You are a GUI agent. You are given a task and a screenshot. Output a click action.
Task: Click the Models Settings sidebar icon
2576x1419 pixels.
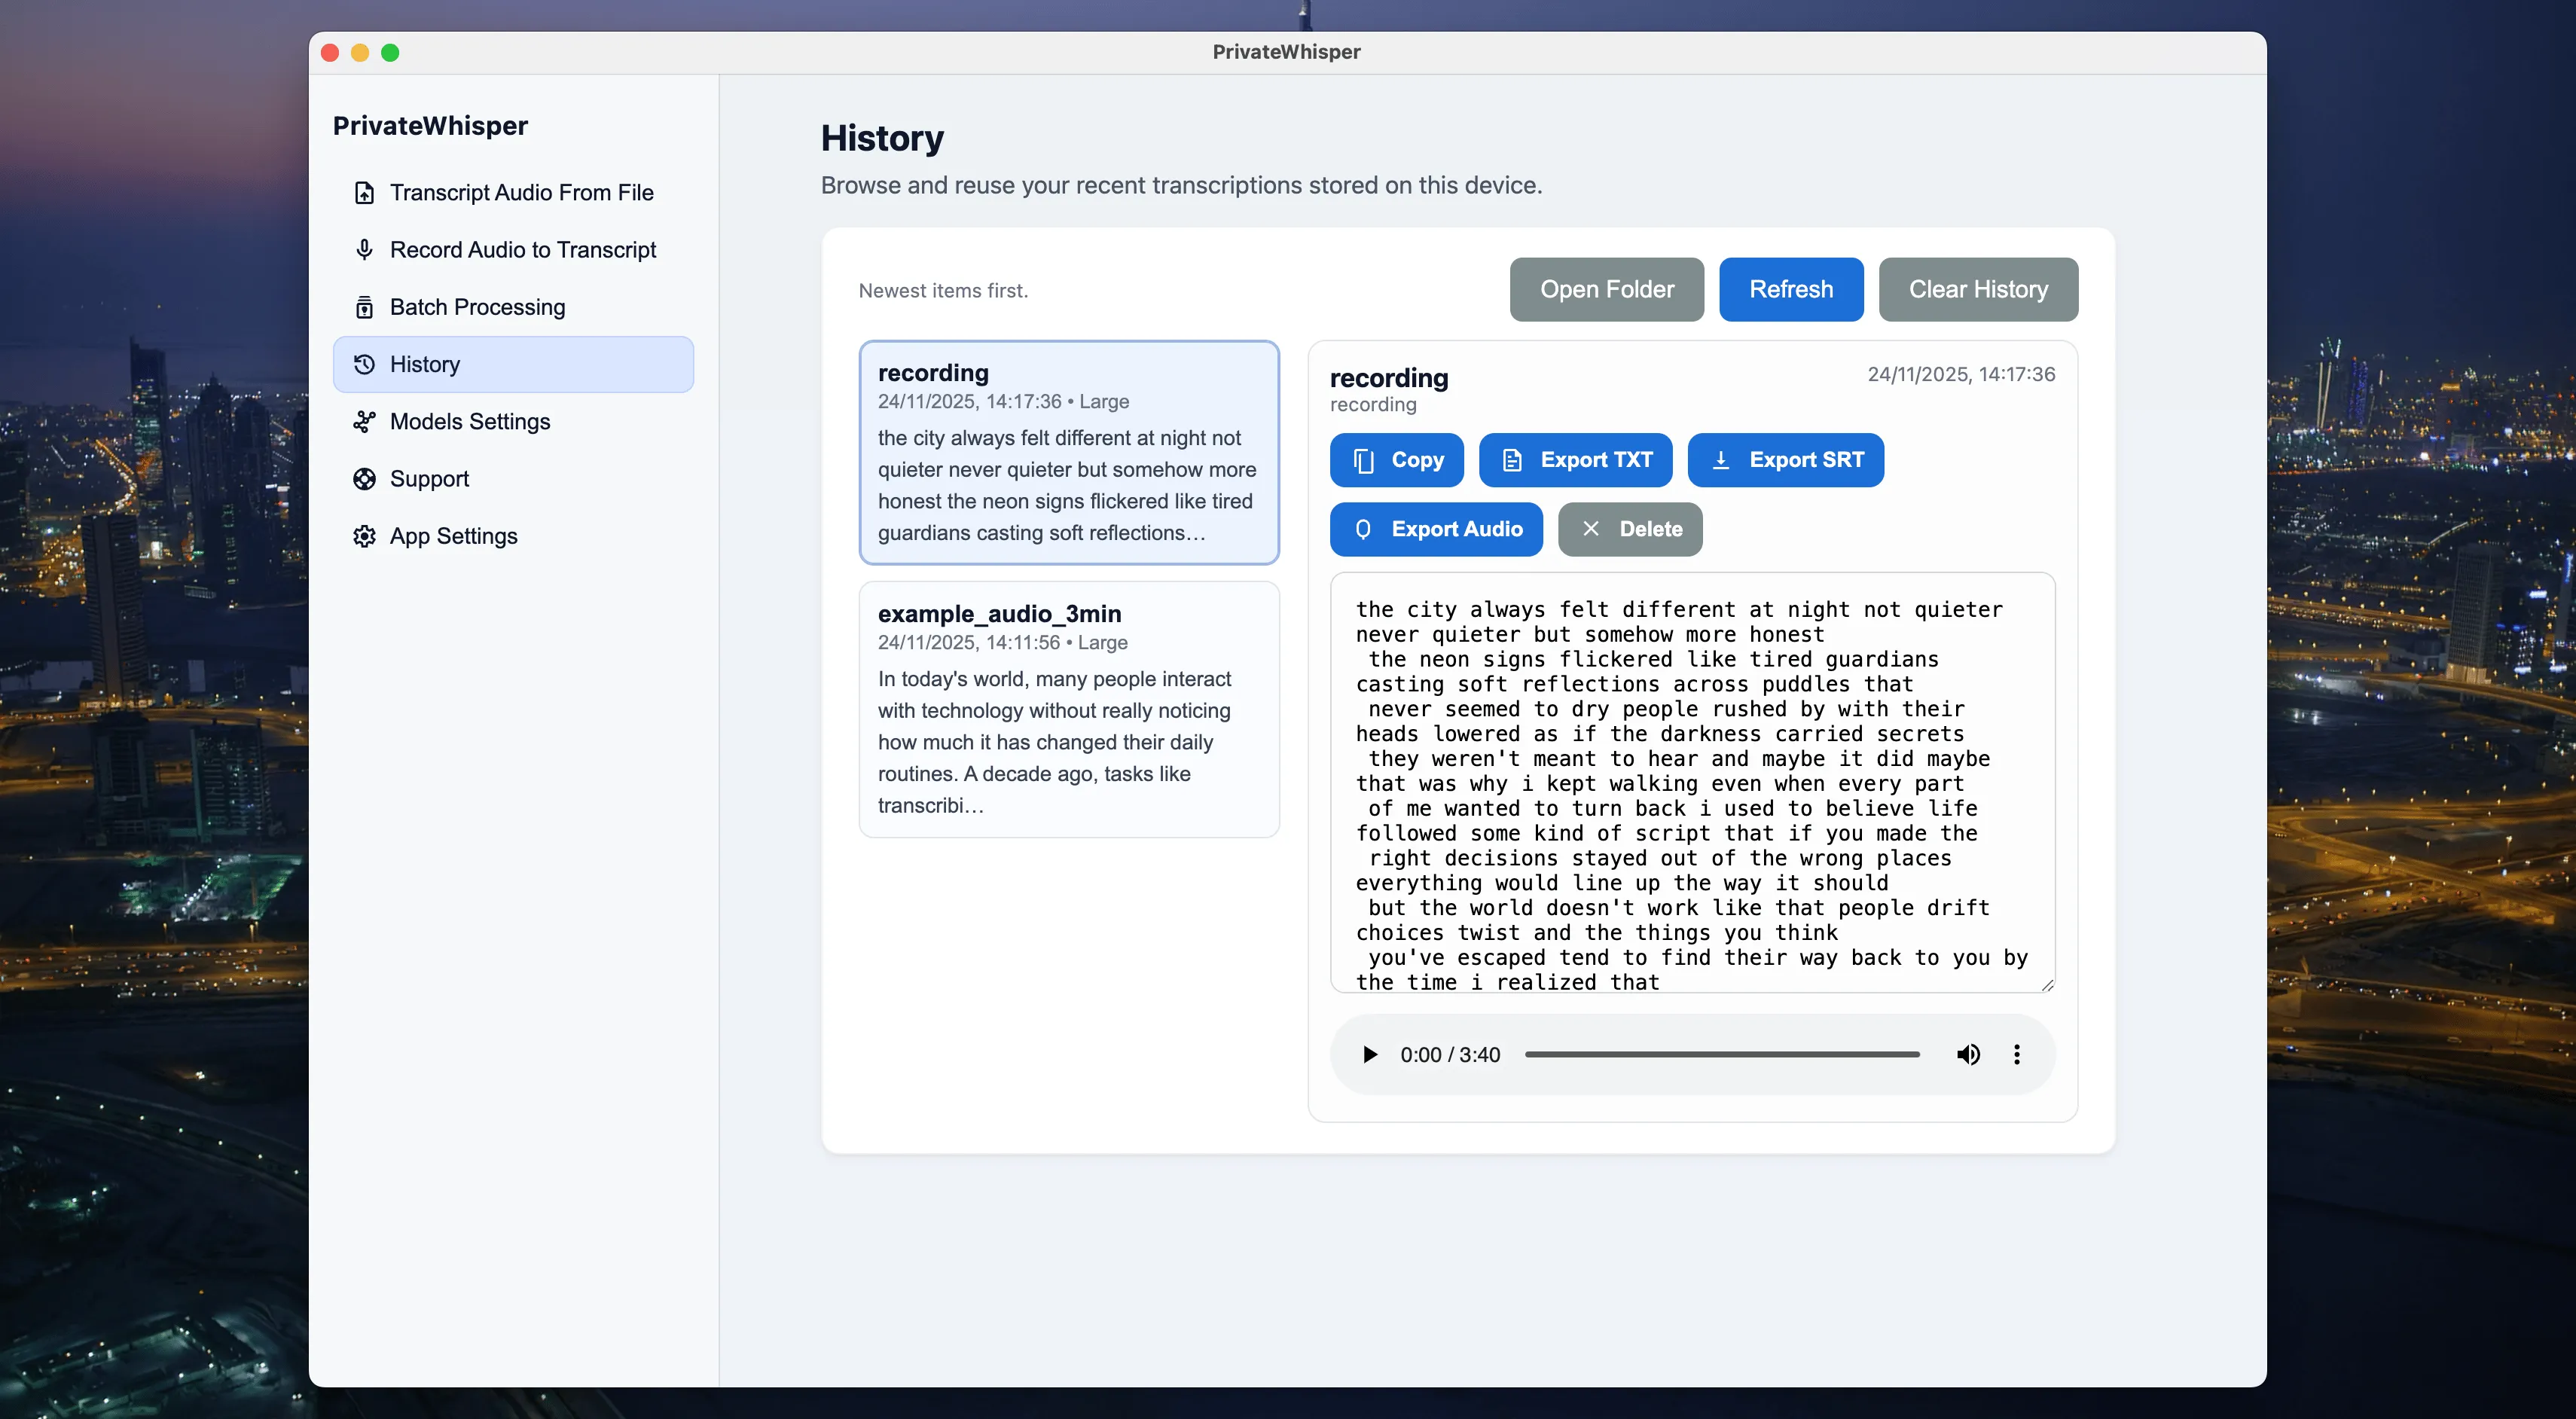[x=364, y=421]
